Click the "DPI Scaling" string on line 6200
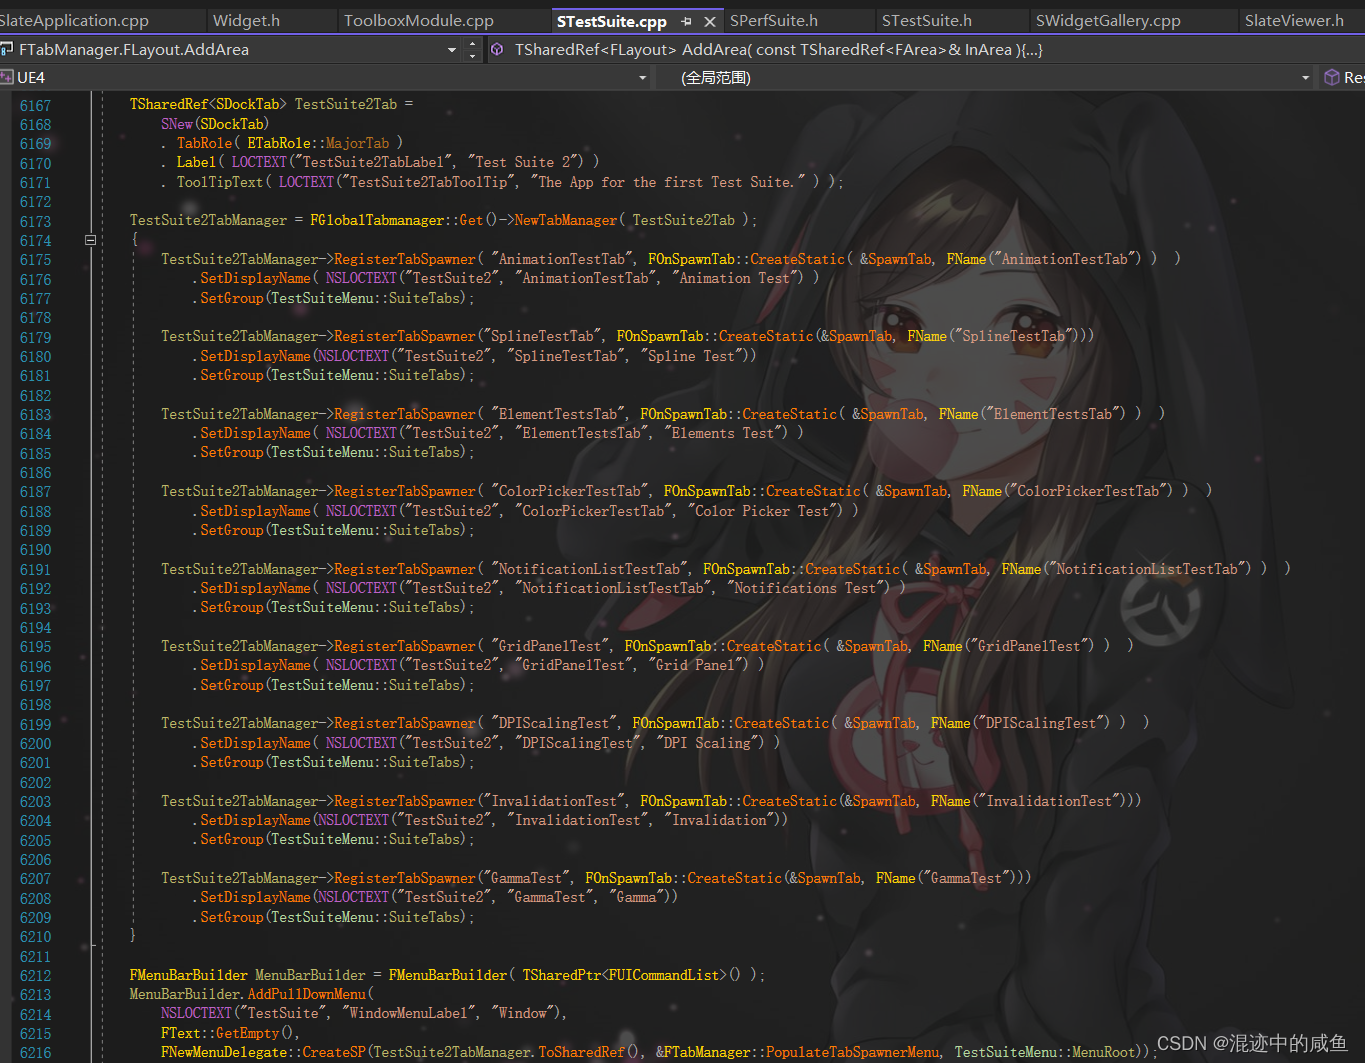The image size is (1365, 1063). [x=710, y=743]
